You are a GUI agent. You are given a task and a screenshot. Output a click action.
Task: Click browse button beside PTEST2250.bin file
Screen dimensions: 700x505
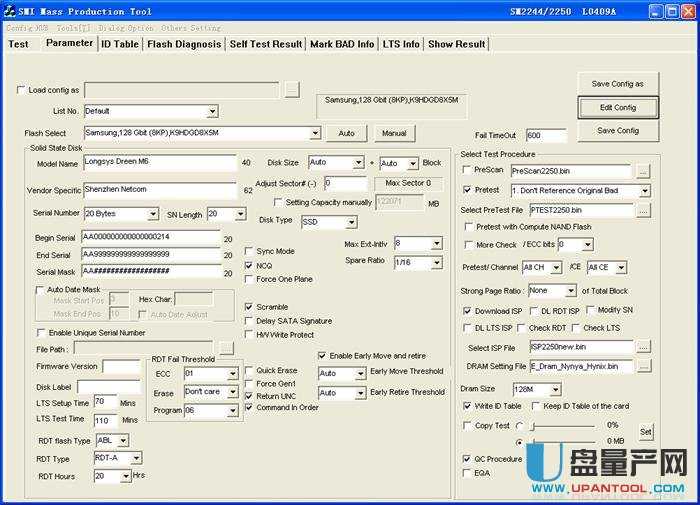point(643,210)
